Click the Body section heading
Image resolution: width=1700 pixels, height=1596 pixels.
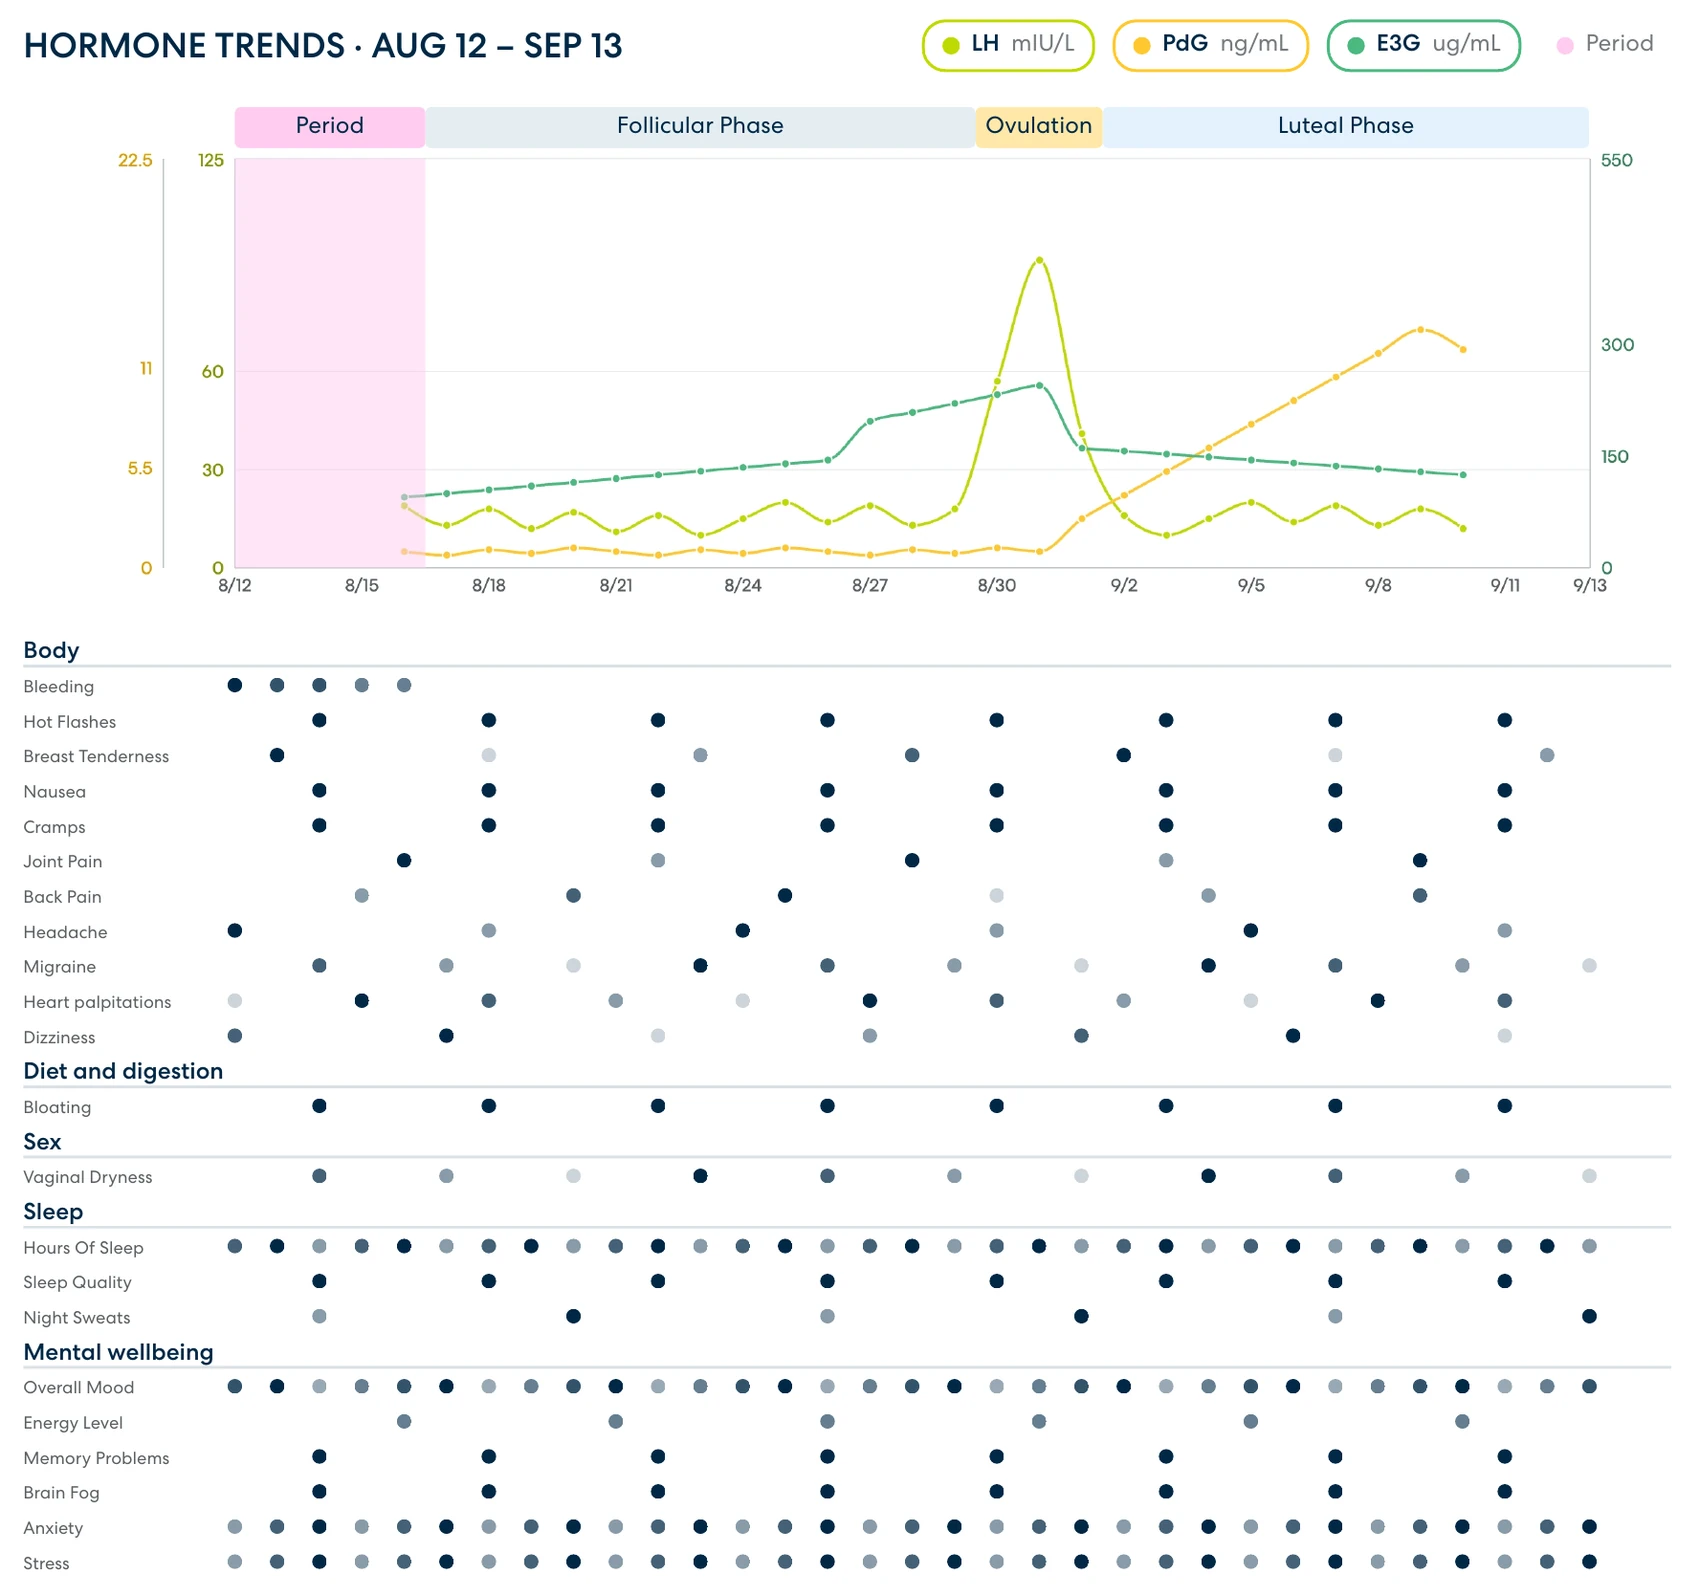(x=51, y=650)
